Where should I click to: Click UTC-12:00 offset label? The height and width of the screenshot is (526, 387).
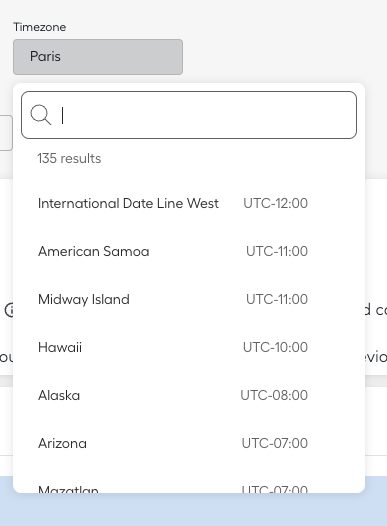[275, 203]
